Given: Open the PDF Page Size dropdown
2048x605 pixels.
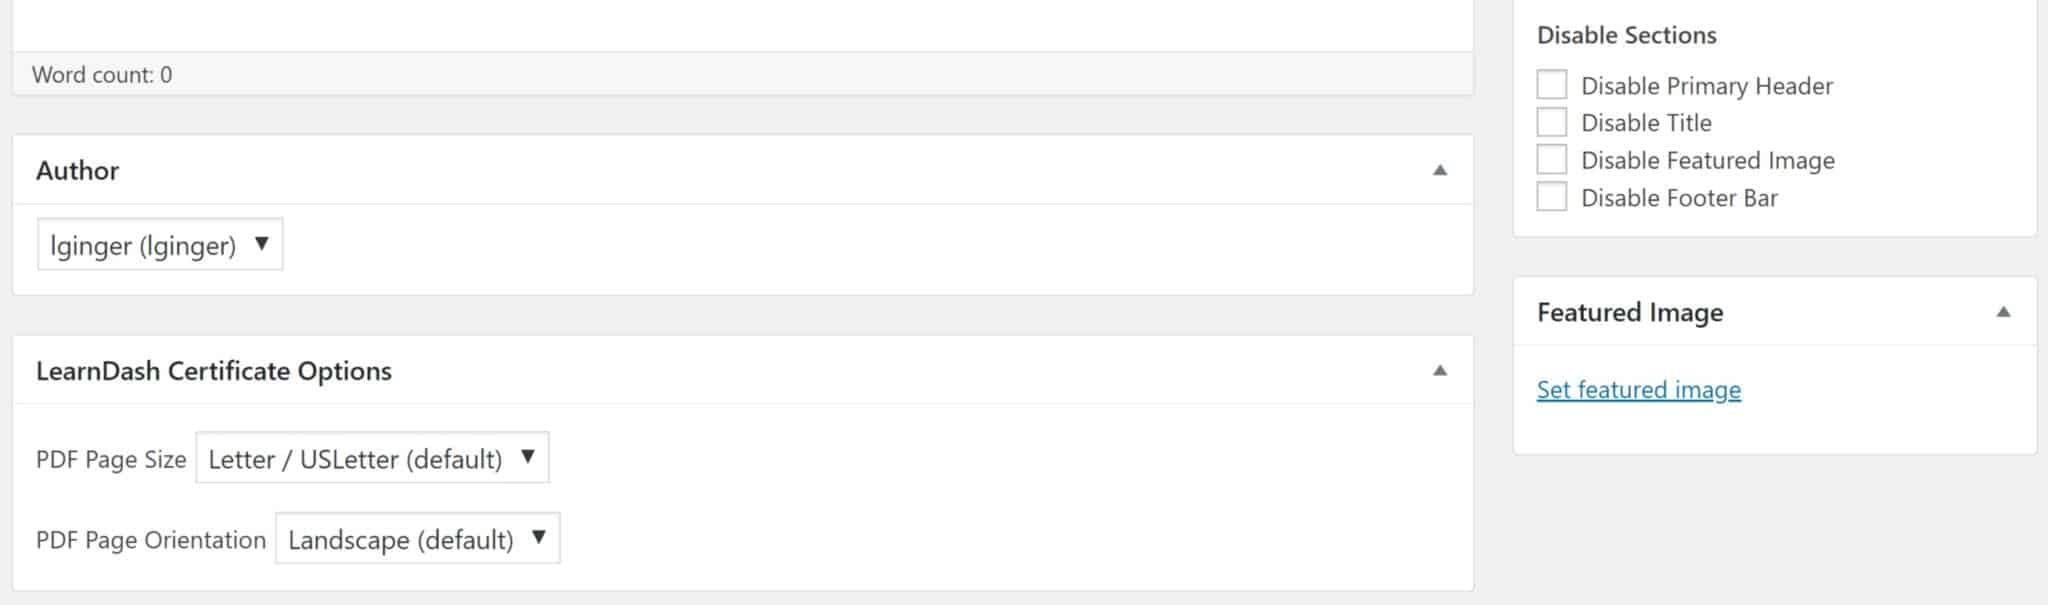Looking at the screenshot, I should coord(372,458).
